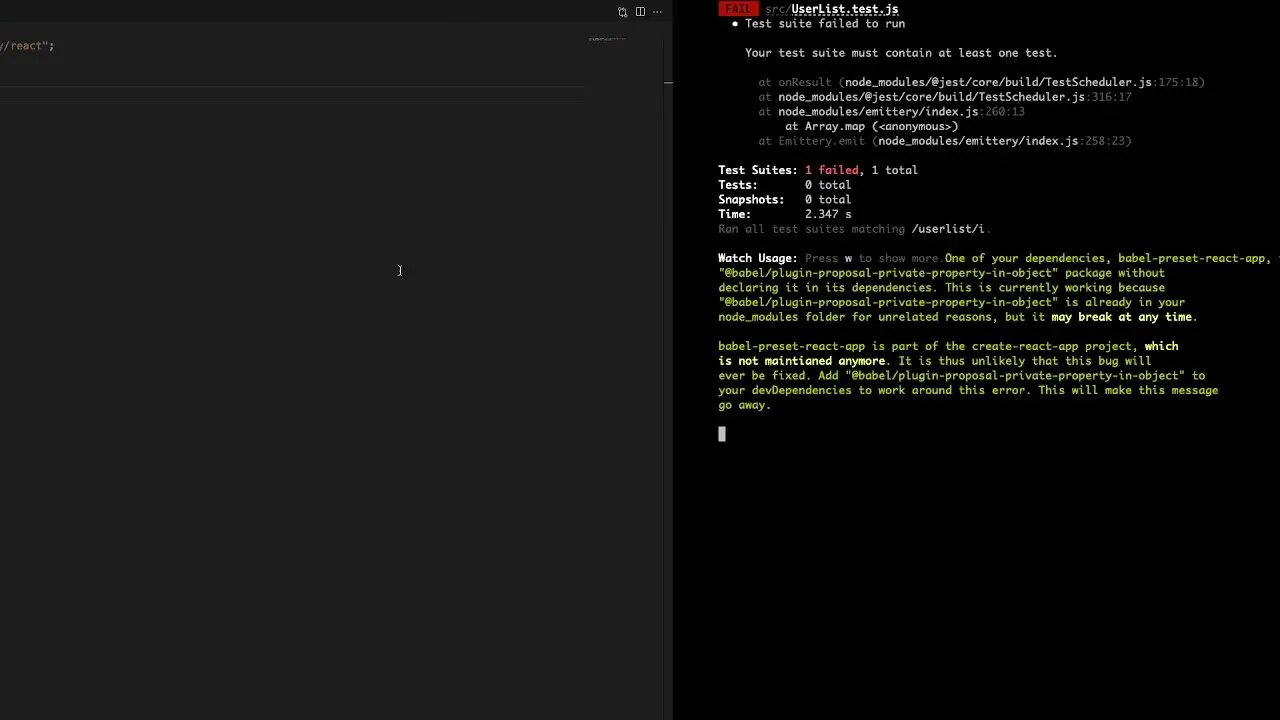Click the Open Changes compare icon

[622, 12]
